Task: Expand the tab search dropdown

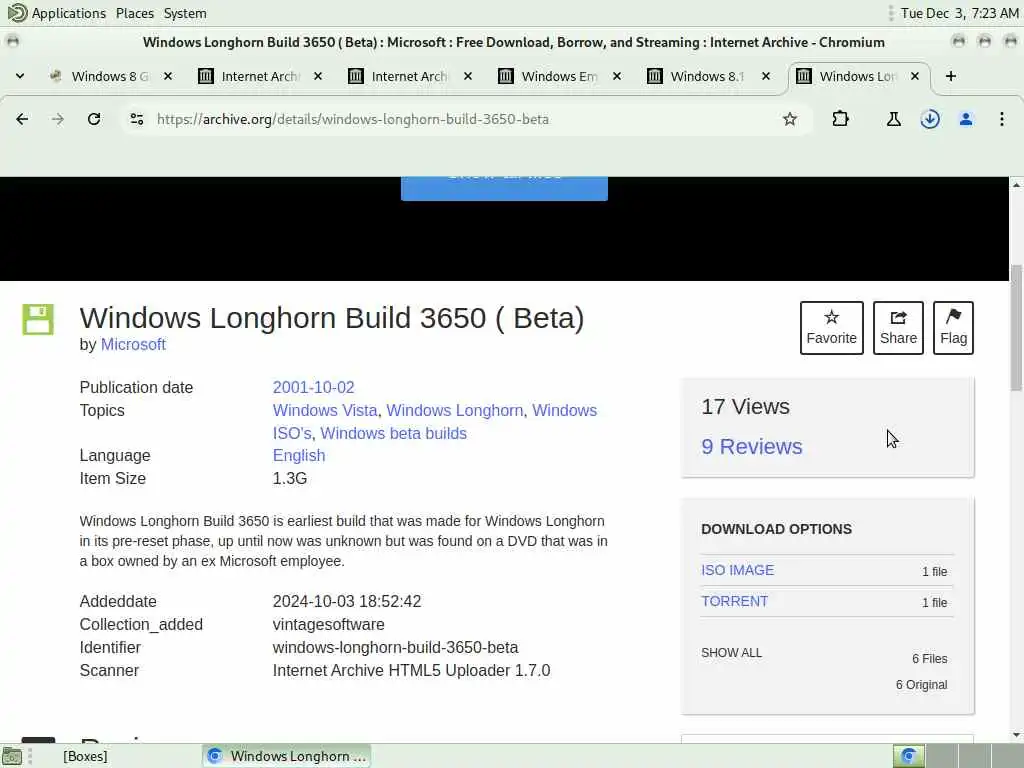Action: click(20, 76)
